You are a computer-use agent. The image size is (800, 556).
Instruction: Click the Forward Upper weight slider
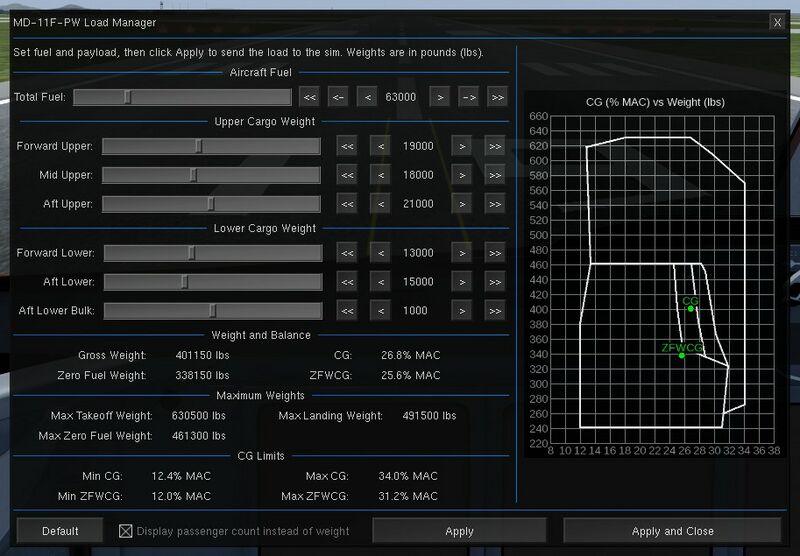[x=211, y=146]
